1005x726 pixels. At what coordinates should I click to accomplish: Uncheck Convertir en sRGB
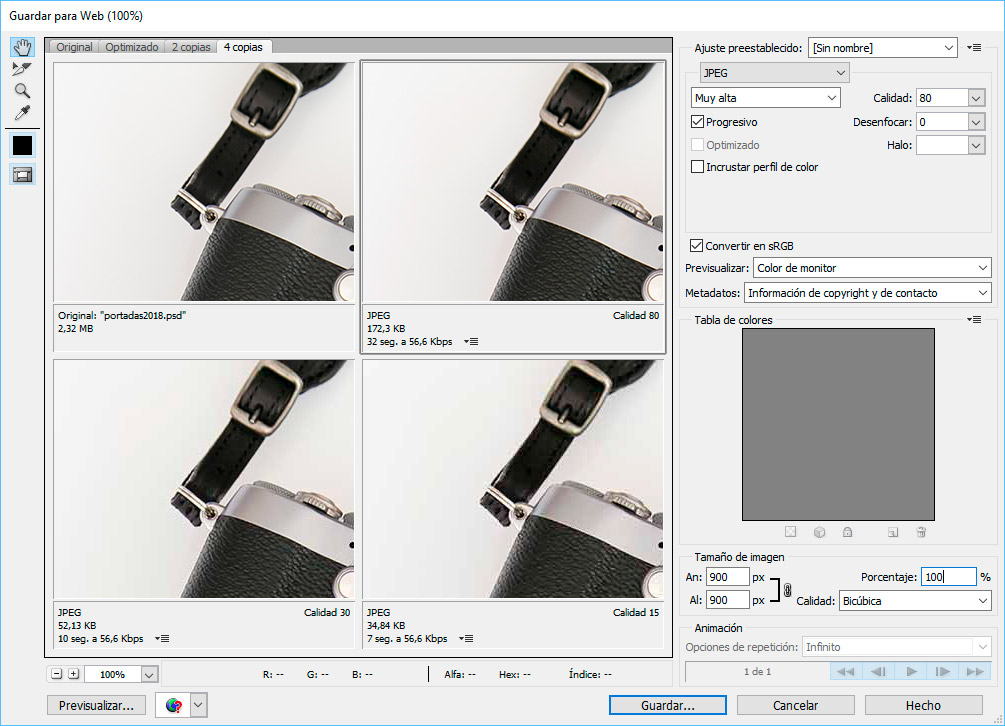(697, 245)
